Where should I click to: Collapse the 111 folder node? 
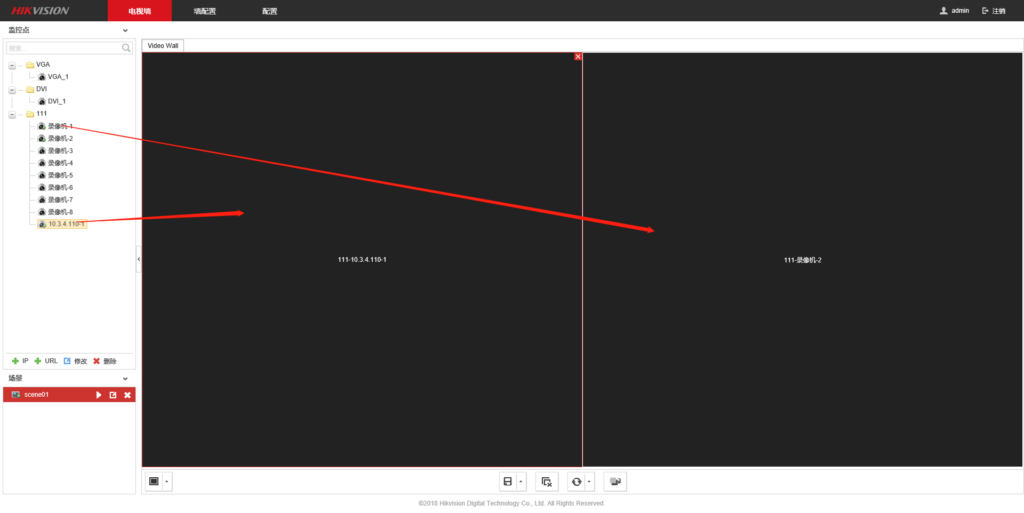tap(12, 114)
